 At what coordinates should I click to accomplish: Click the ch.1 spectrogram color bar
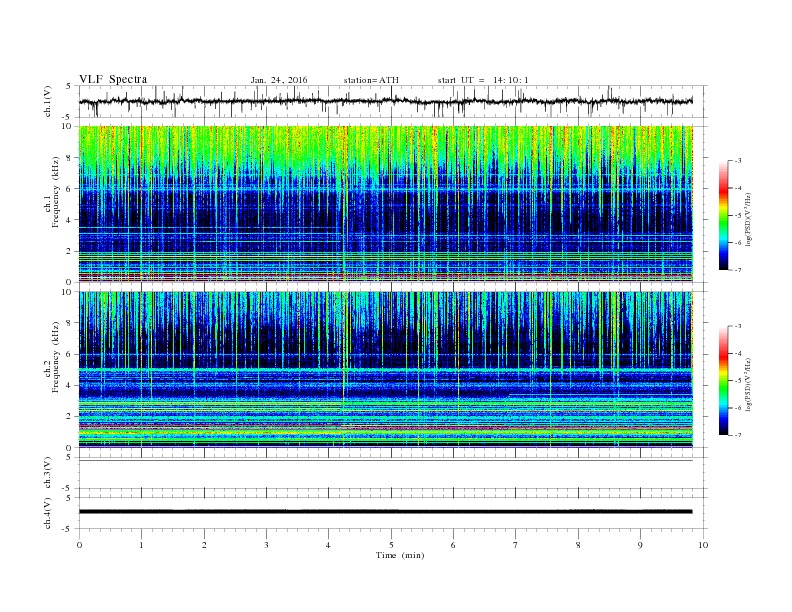tap(723, 215)
